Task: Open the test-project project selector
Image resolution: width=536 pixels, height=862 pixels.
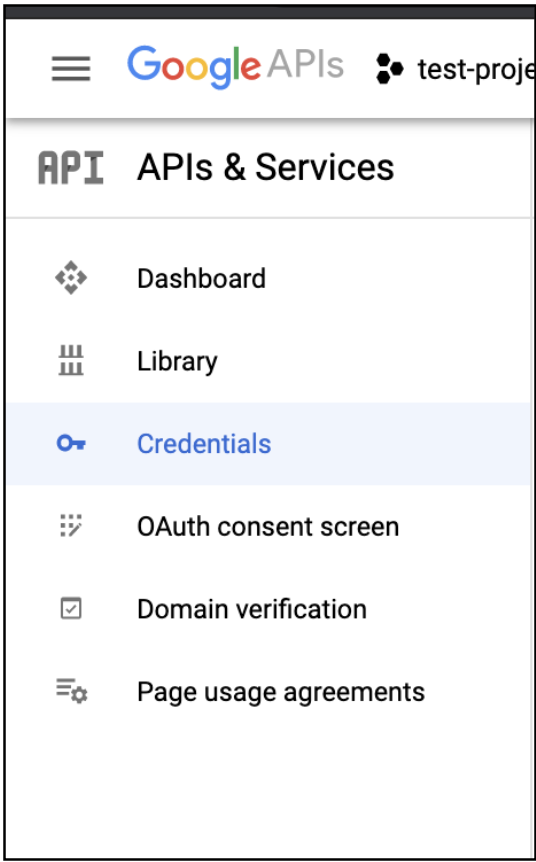Action: [x=476, y=70]
